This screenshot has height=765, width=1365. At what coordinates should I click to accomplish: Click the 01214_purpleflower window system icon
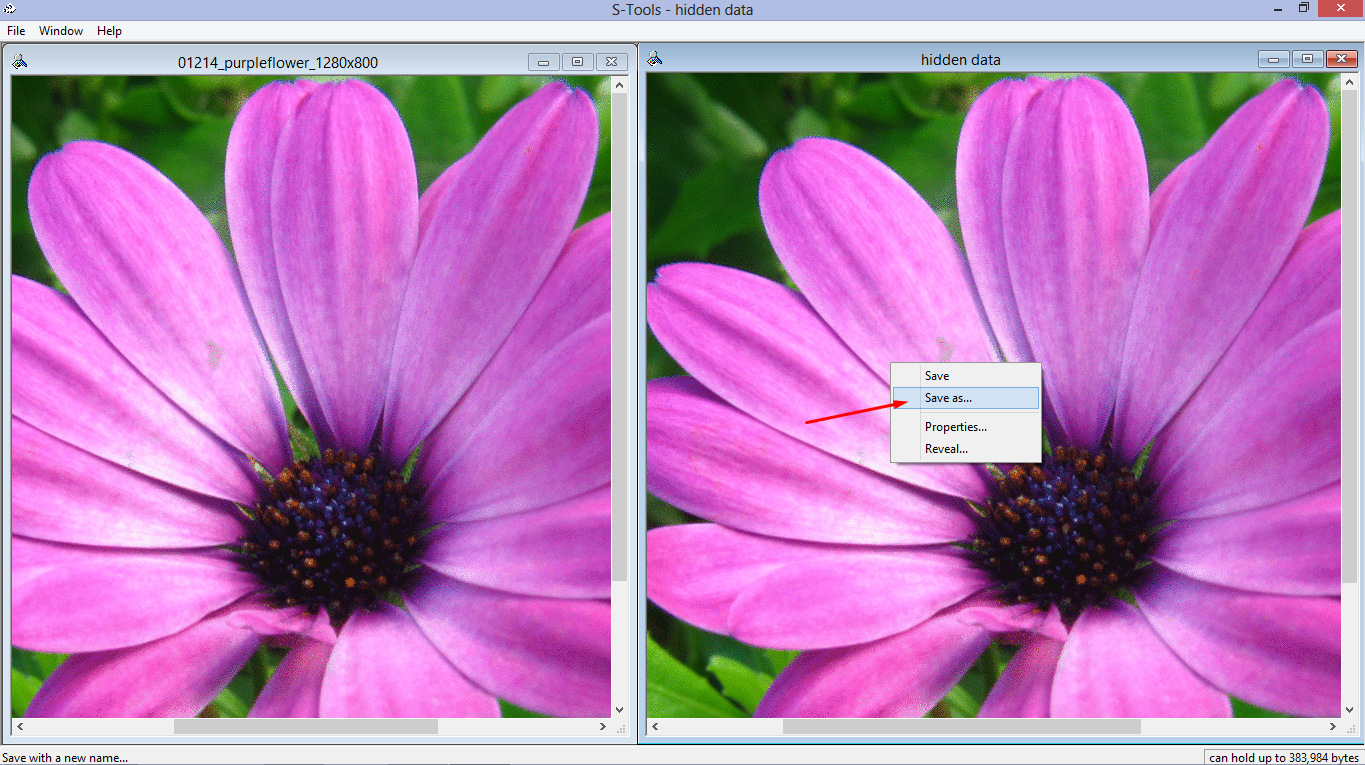(x=20, y=61)
